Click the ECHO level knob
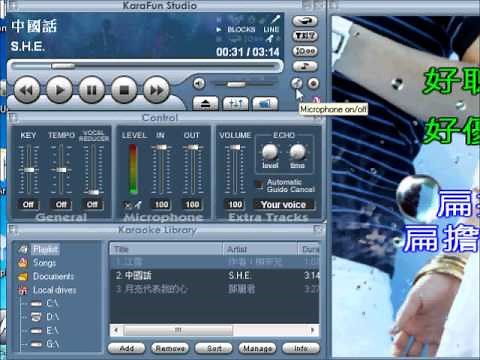This screenshot has height=360, width=480. [270, 152]
